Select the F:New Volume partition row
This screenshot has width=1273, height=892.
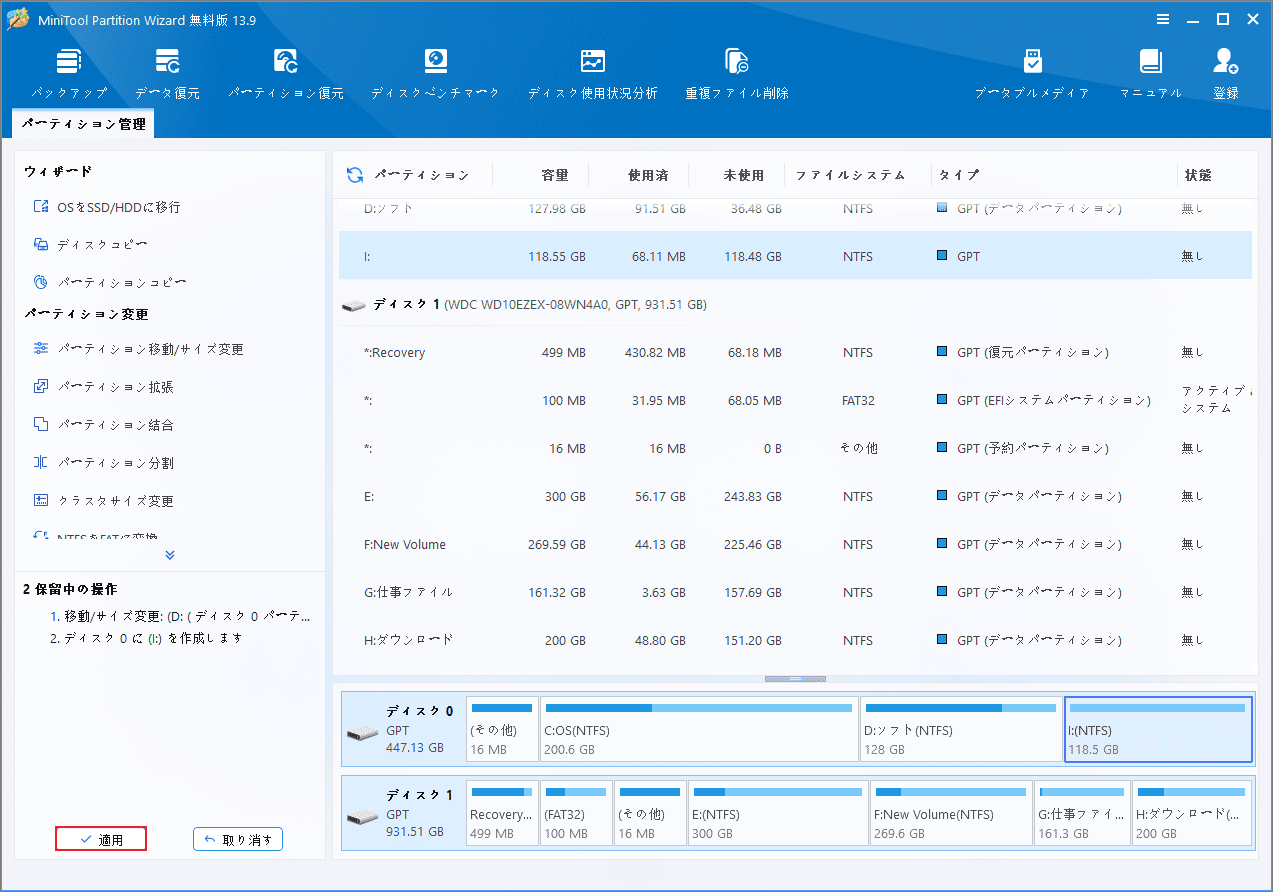pyautogui.click(x=795, y=544)
